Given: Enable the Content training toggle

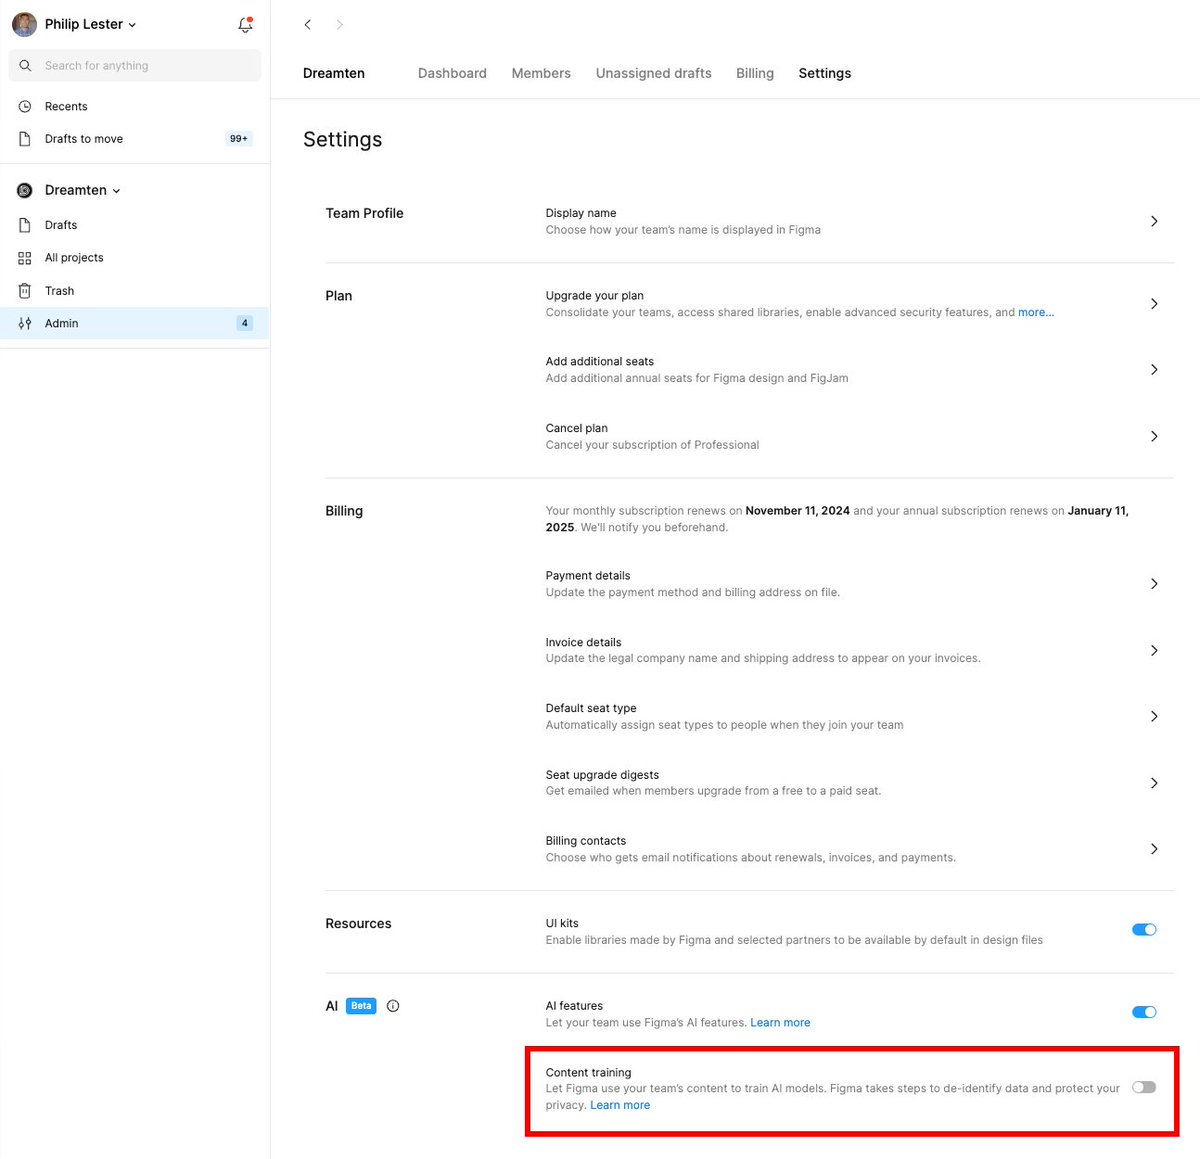Looking at the screenshot, I should [1144, 1087].
